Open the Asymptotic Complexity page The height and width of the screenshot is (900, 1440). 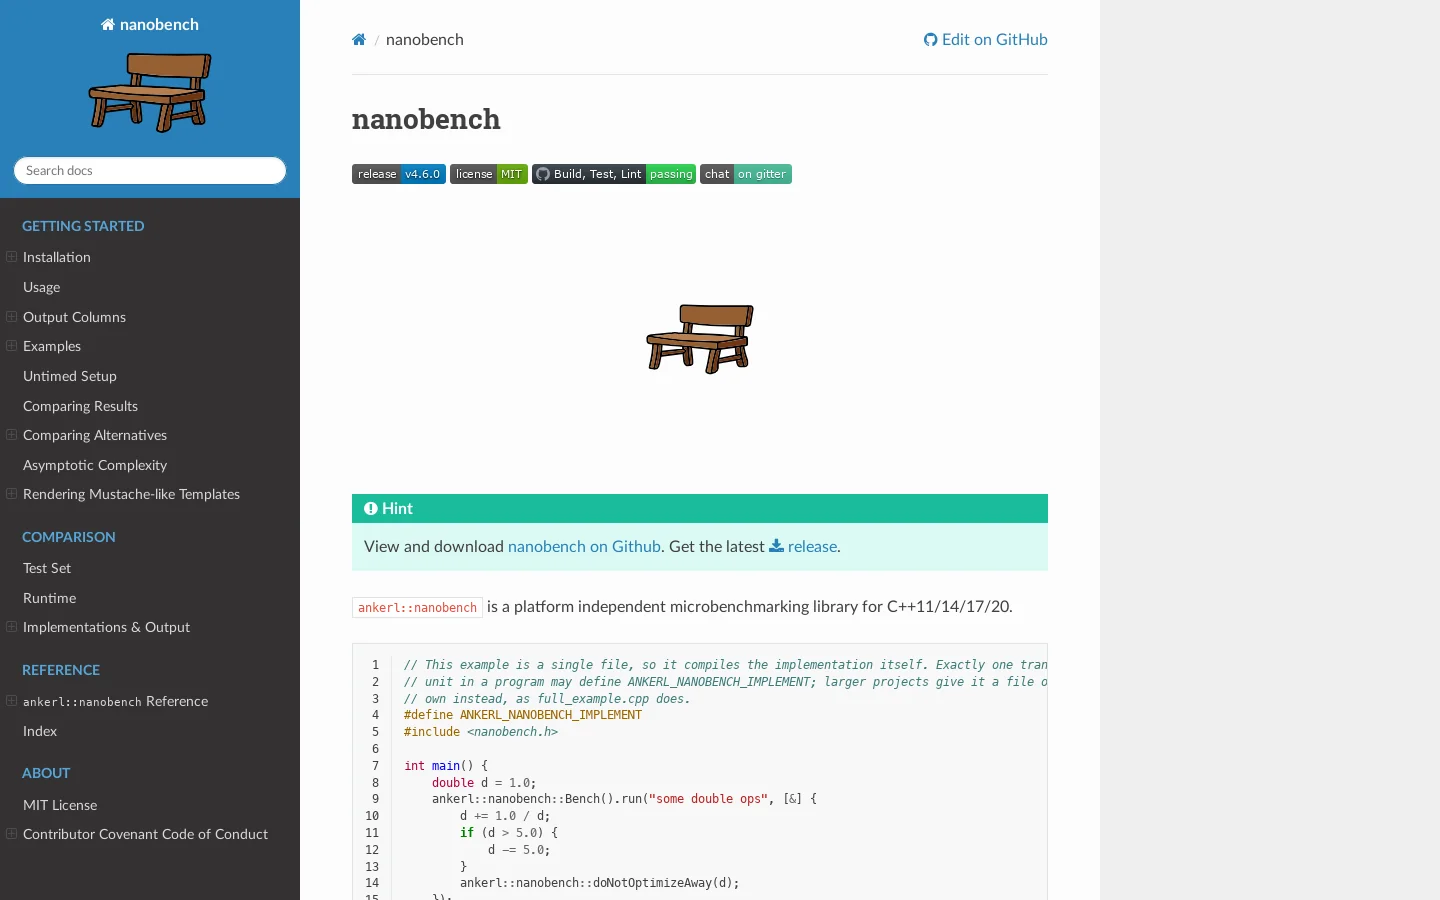tap(95, 465)
